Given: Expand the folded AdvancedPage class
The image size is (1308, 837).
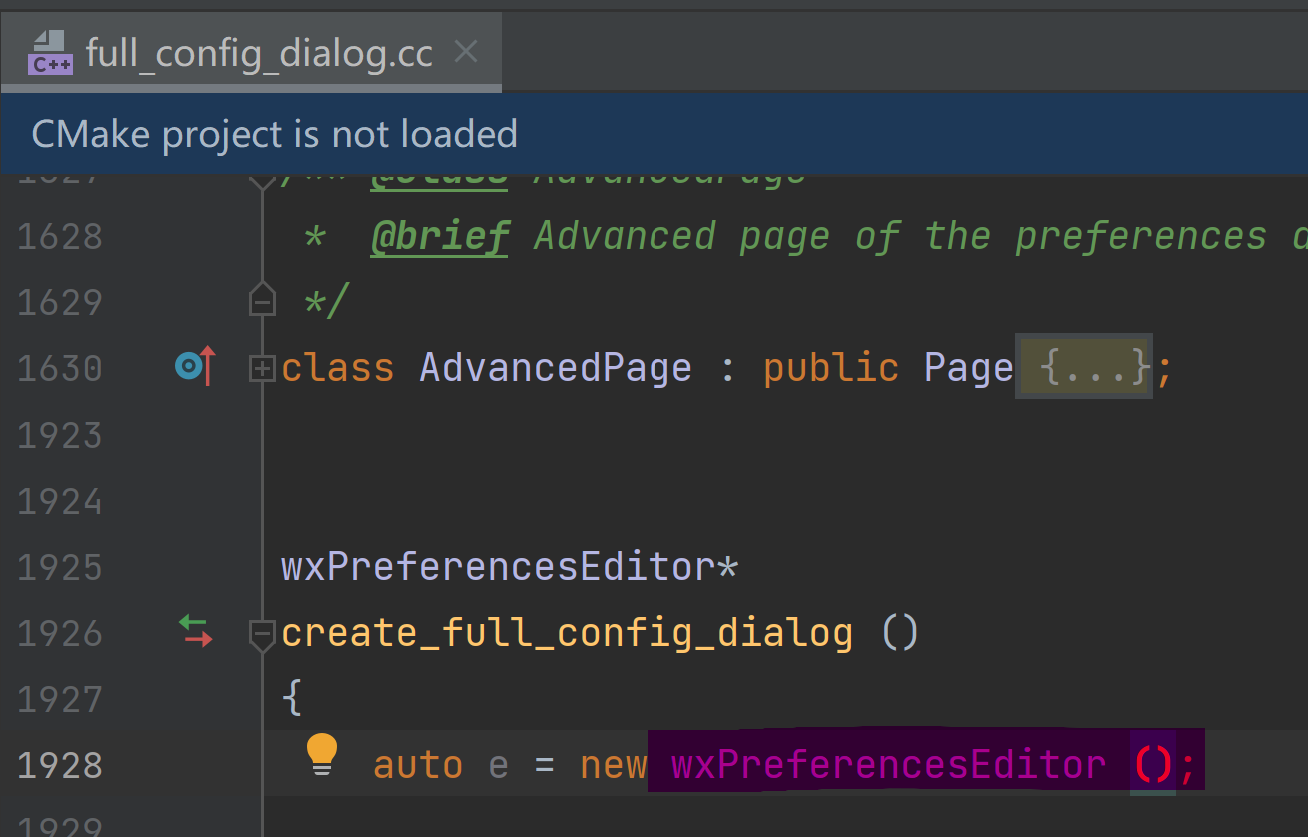Looking at the screenshot, I should (x=262, y=369).
